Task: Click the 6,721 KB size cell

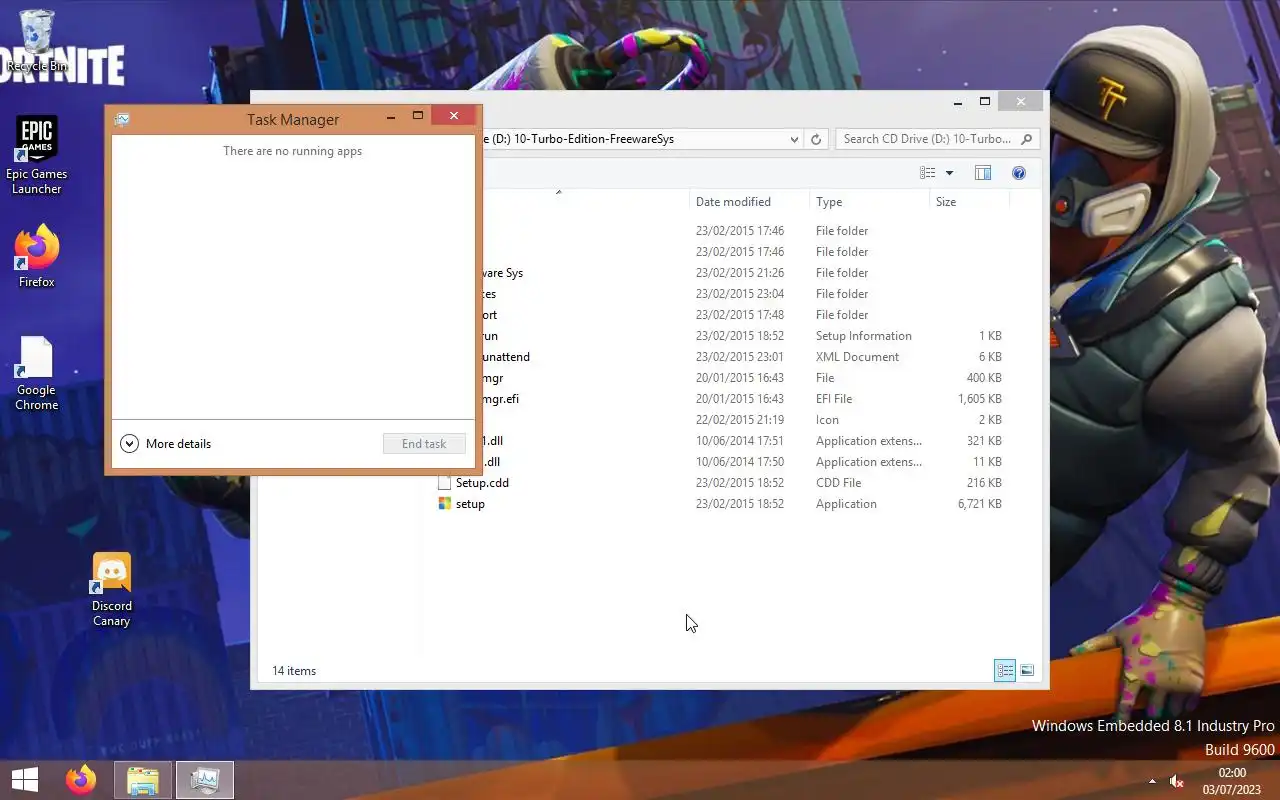Action: pos(980,504)
